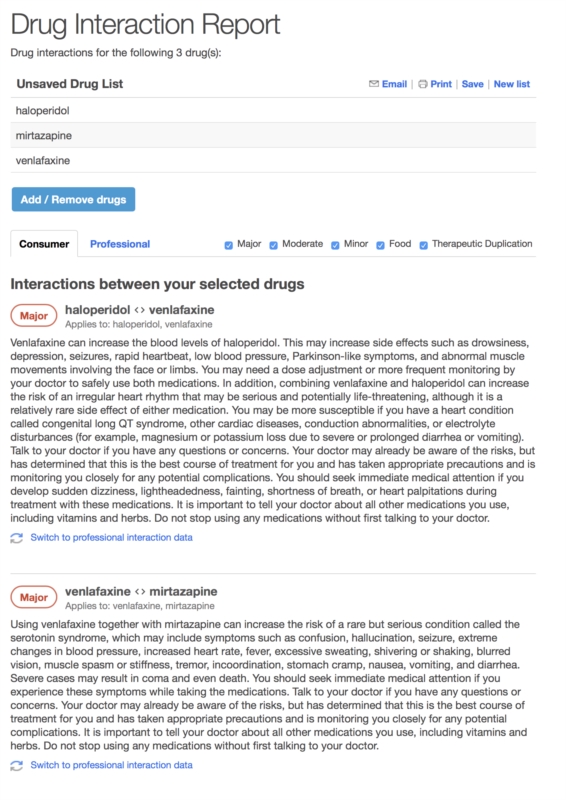
Task: Click Print link in drug list header
Action: [441, 84]
